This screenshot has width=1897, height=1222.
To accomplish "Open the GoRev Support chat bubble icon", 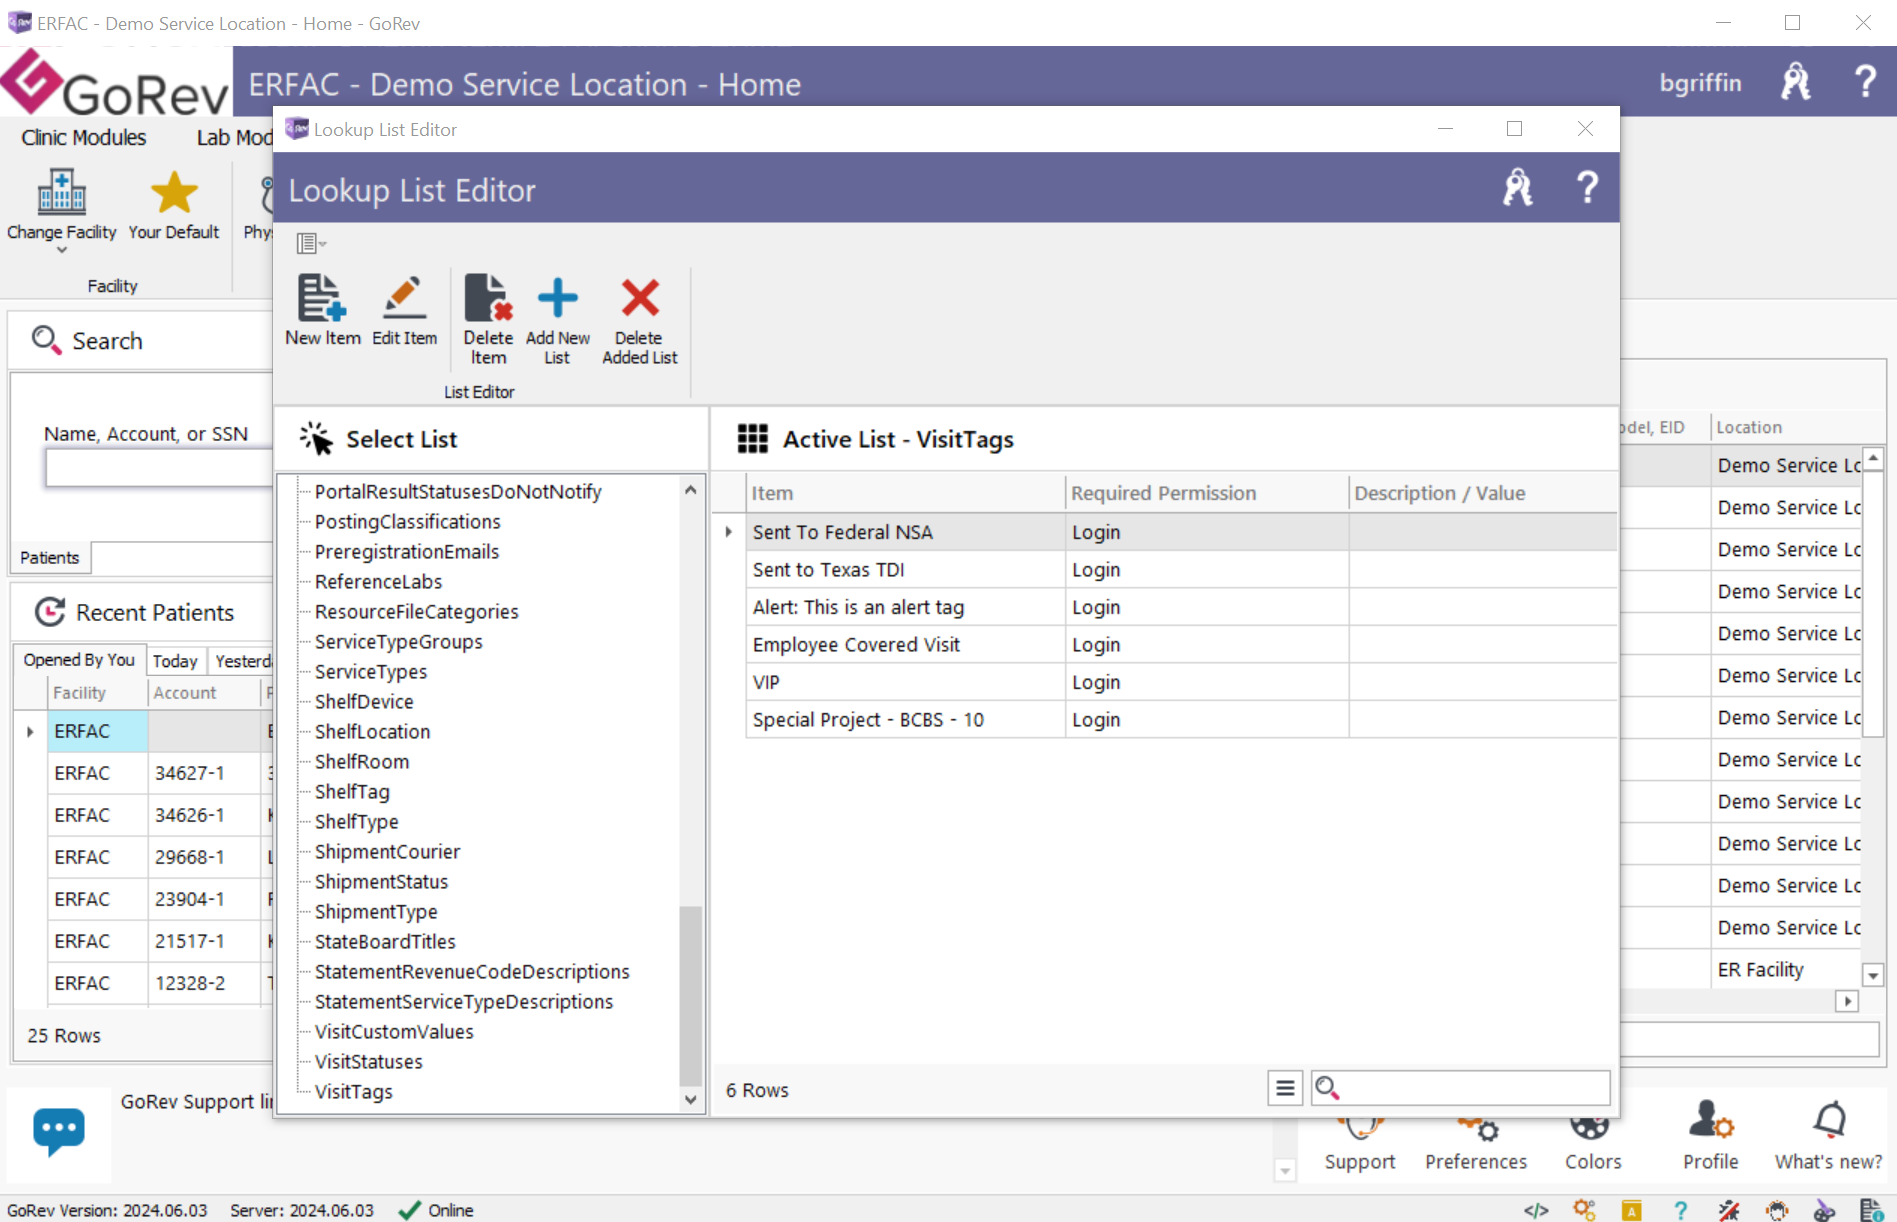I will click(x=59, y=1132).
